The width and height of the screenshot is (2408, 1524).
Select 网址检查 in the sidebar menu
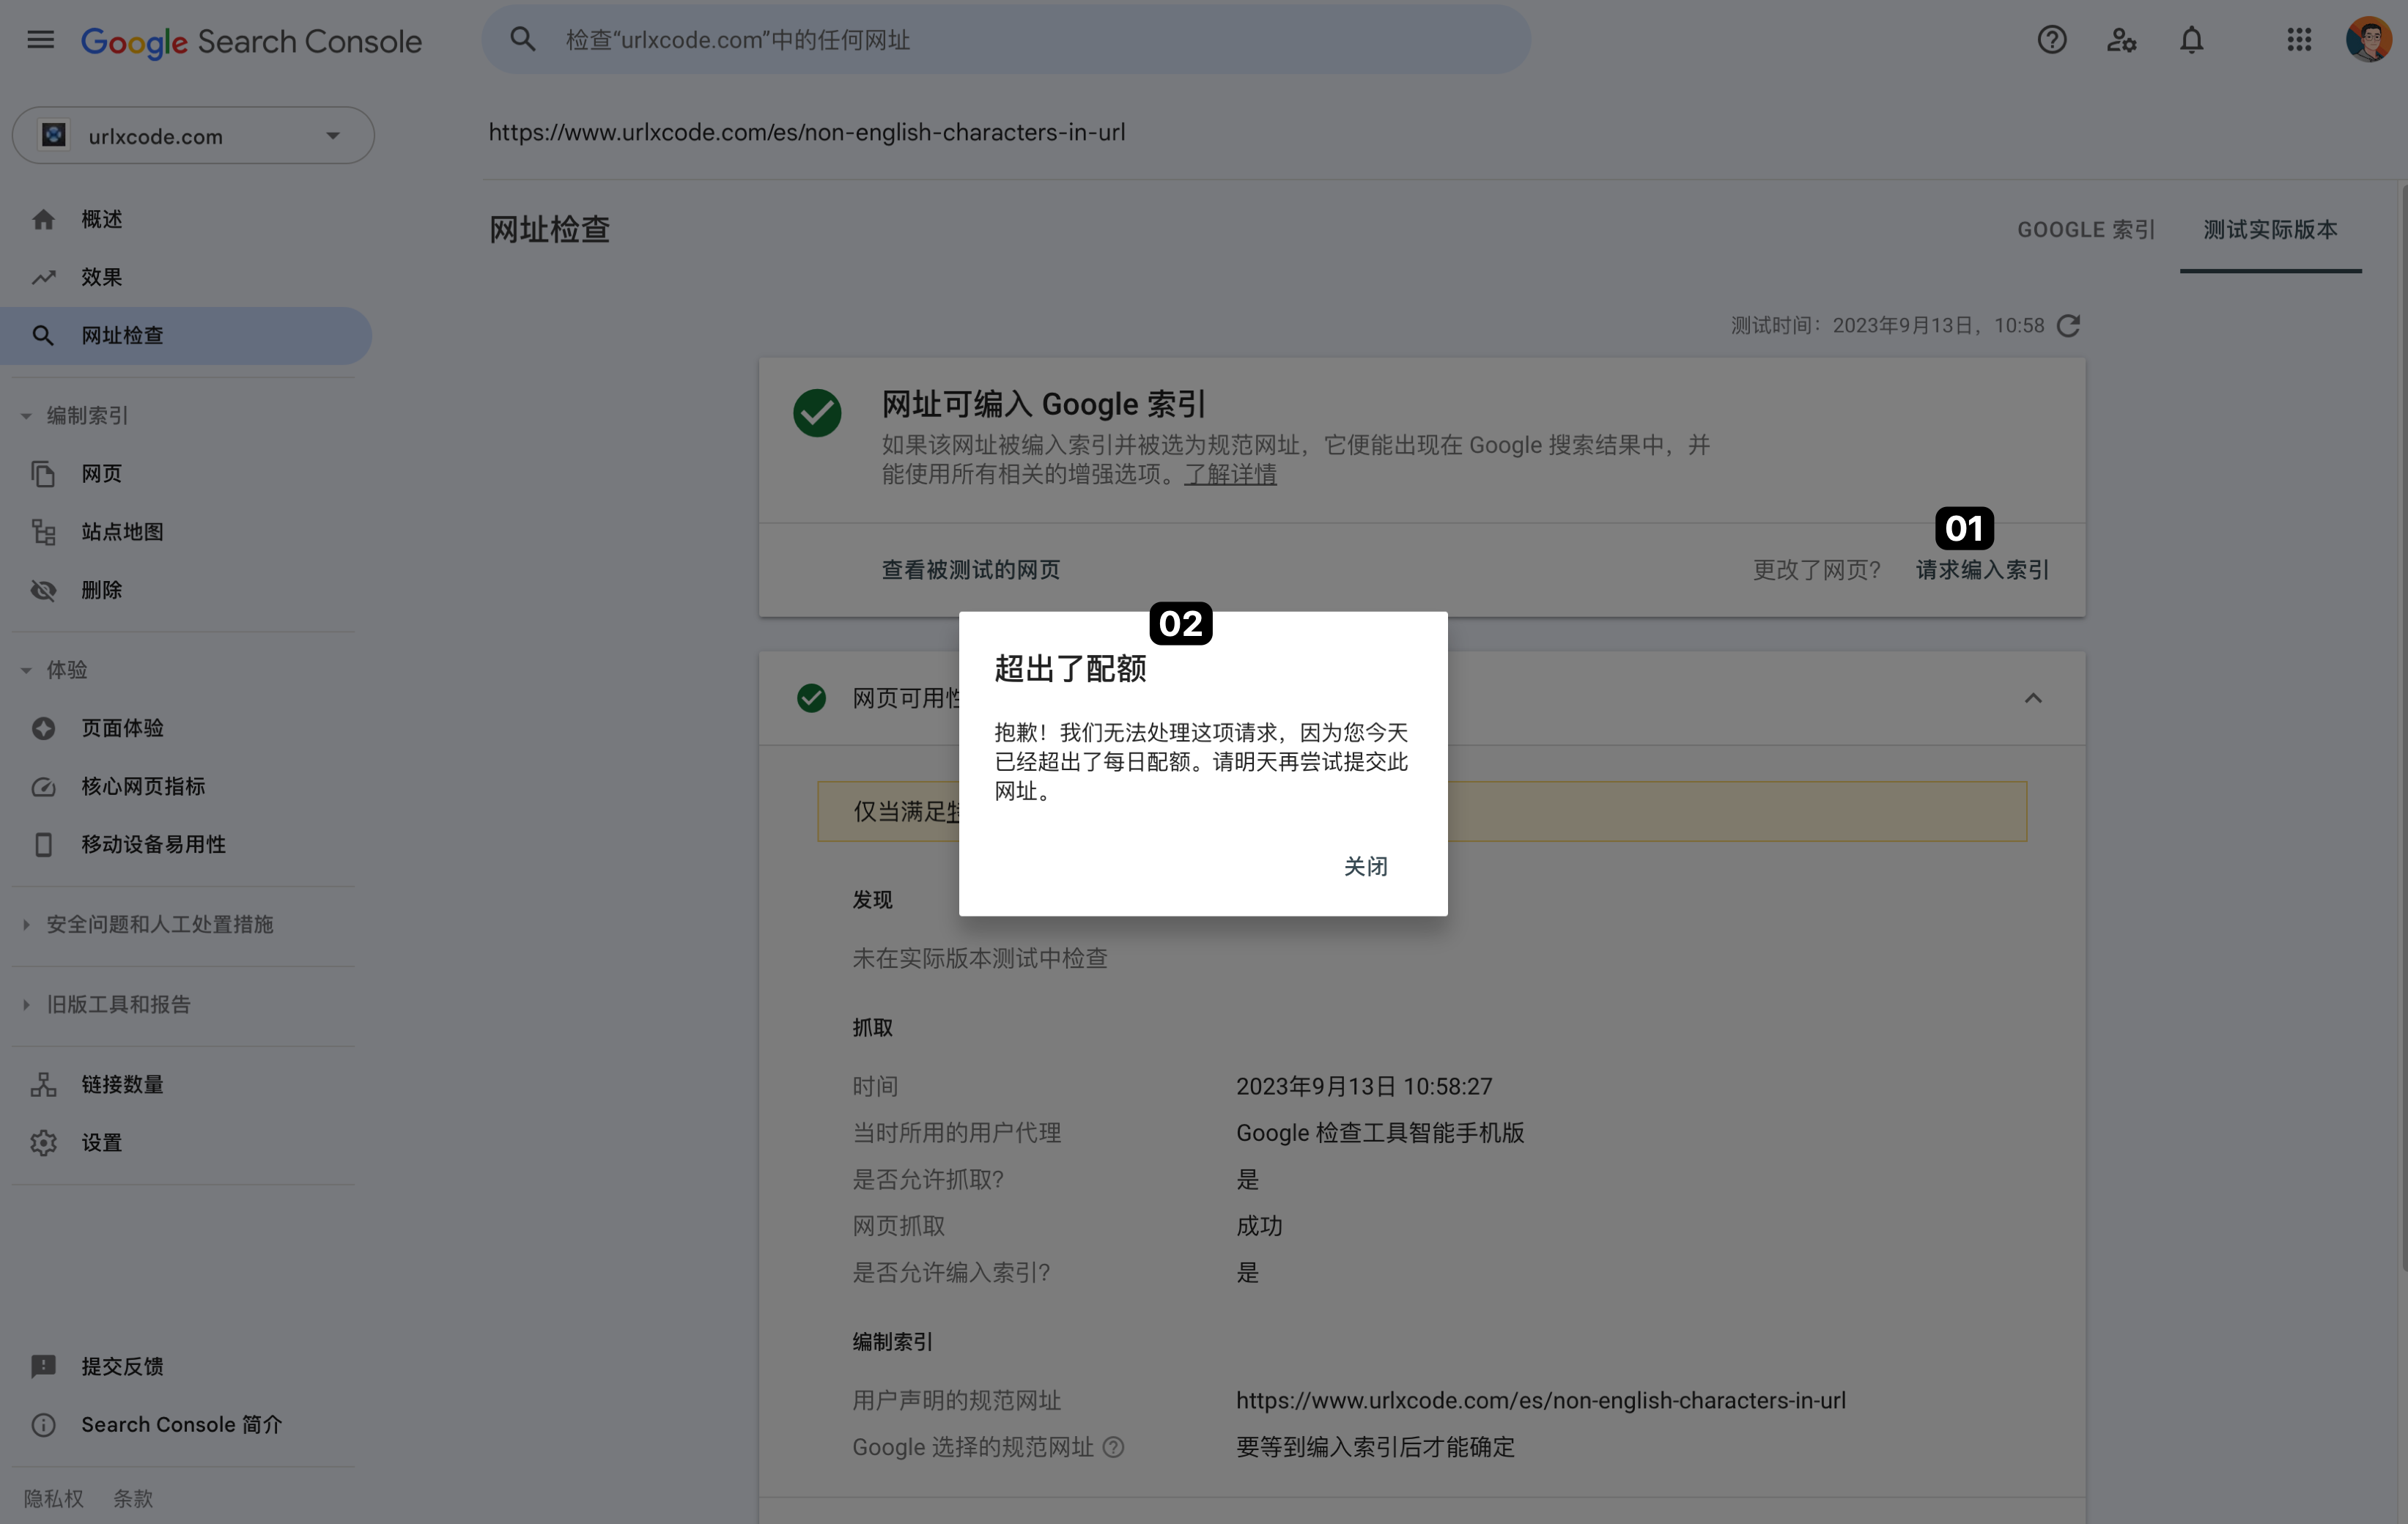[x=122, y=336]
